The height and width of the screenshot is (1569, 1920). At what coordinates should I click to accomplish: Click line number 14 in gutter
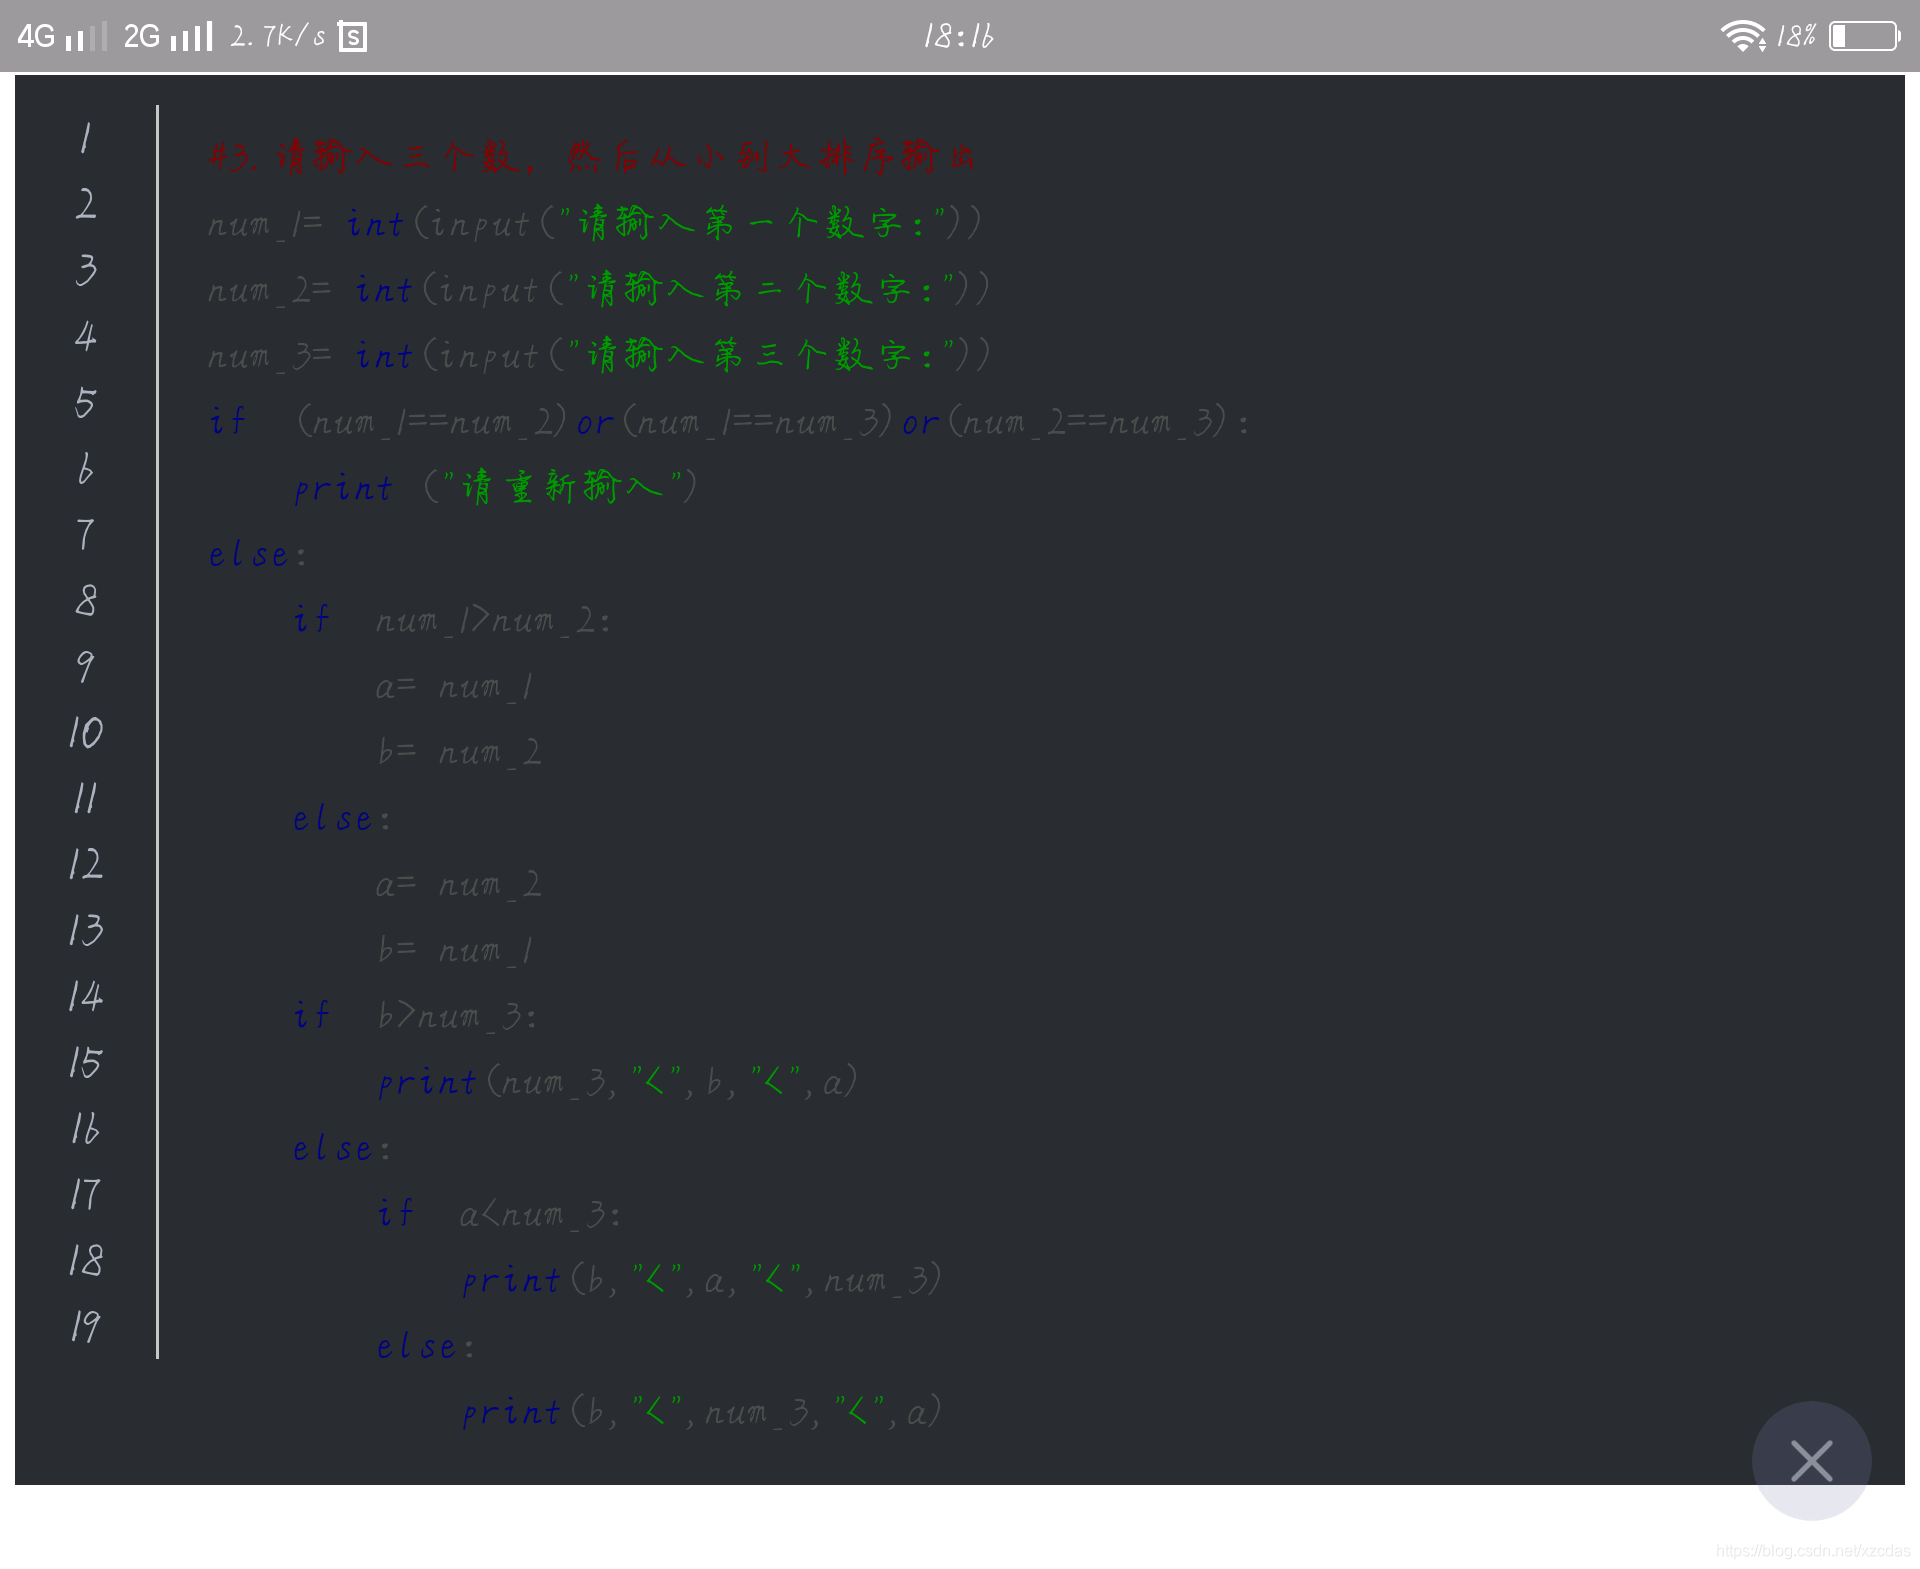click(86, 996)
